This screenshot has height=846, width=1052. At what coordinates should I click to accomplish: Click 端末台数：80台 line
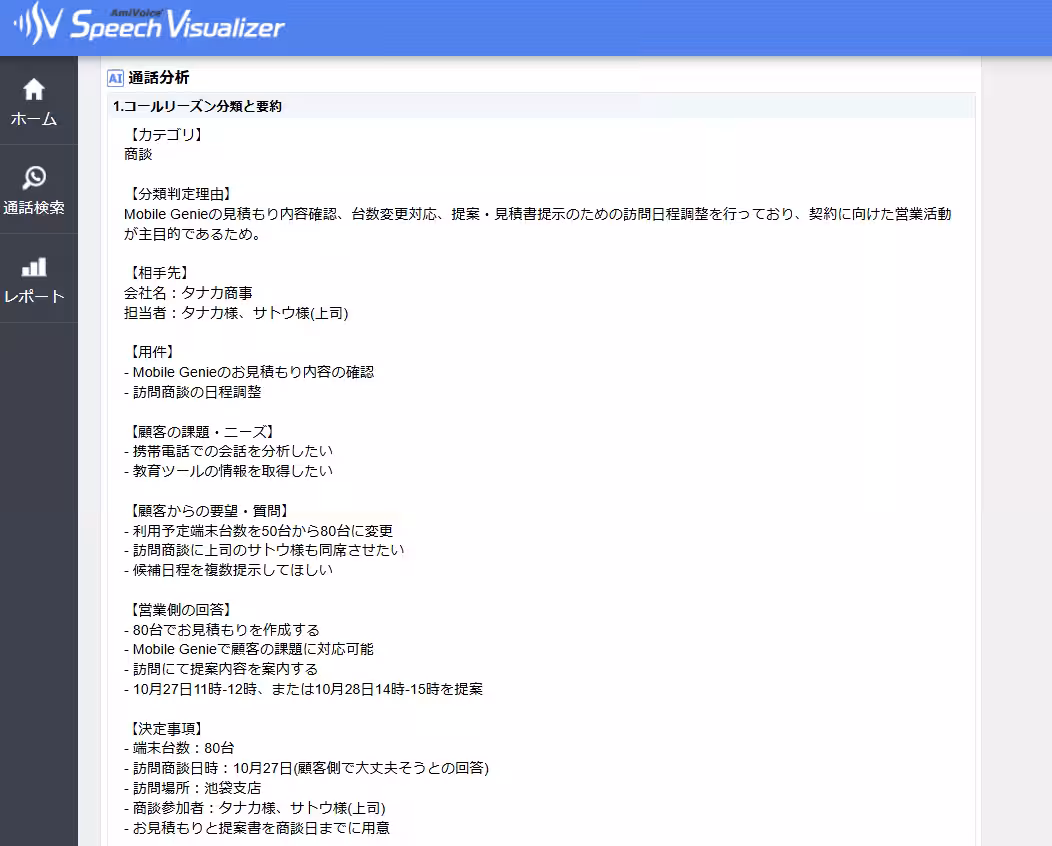click(179, 748)
